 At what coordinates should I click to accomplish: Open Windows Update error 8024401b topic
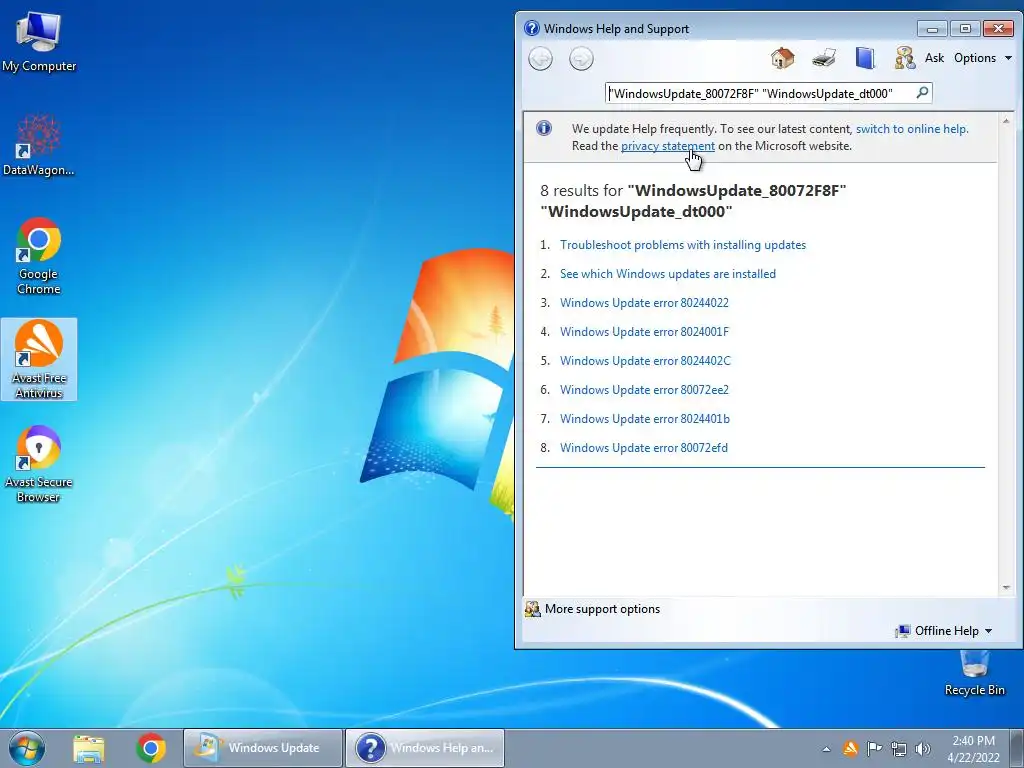click(x=645, y=419)
